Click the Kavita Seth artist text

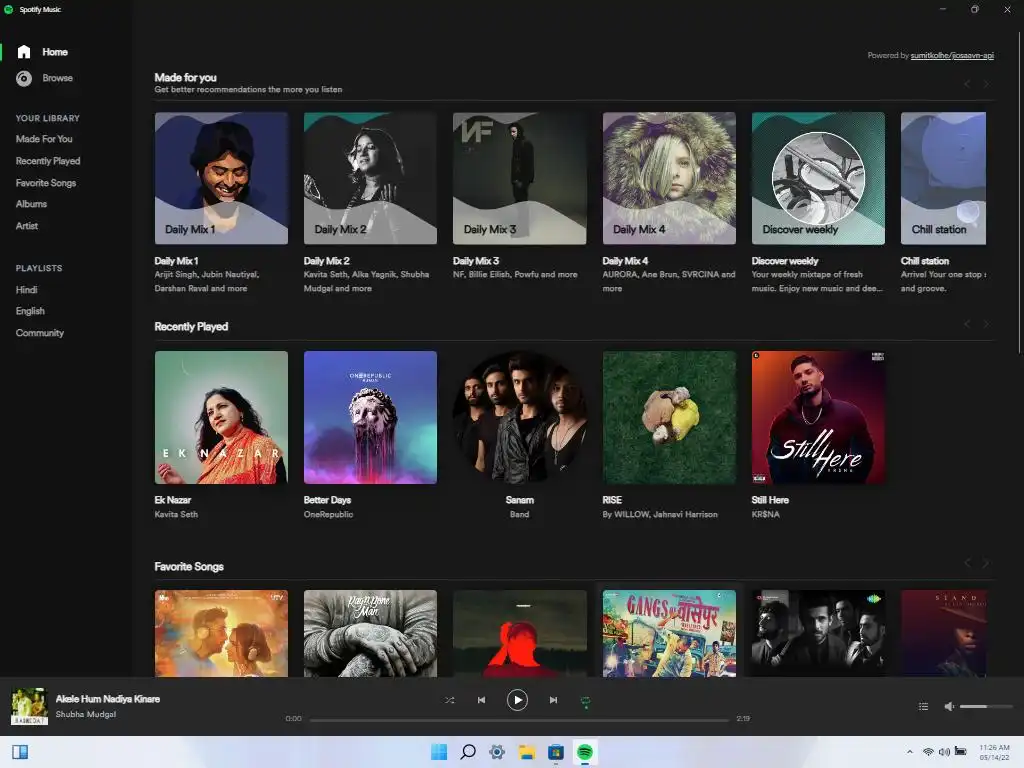pos(176,514)
